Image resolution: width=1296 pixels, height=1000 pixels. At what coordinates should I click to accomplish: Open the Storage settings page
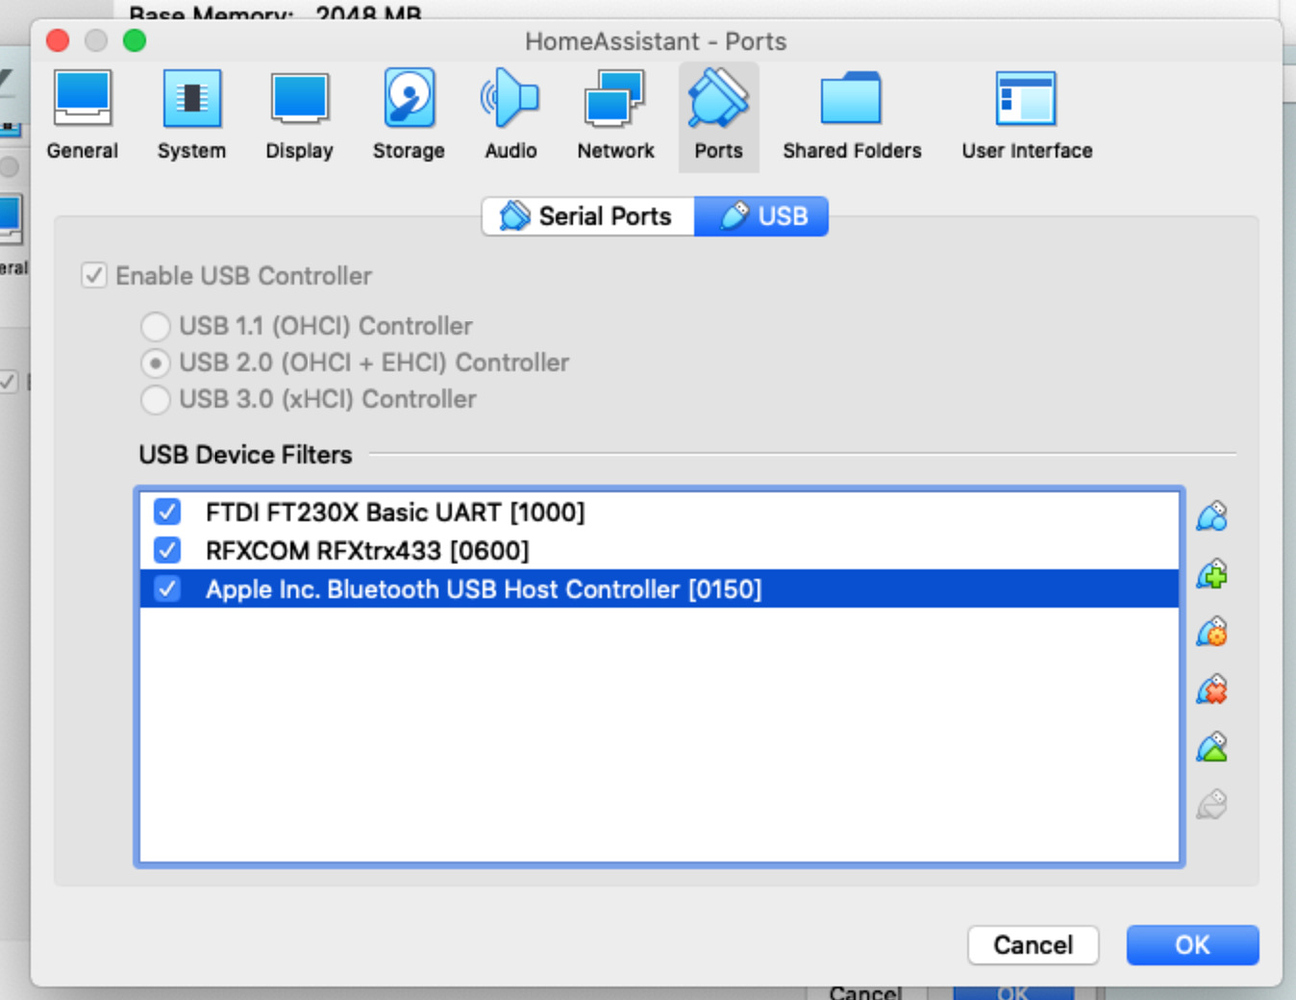pos(408,113)
